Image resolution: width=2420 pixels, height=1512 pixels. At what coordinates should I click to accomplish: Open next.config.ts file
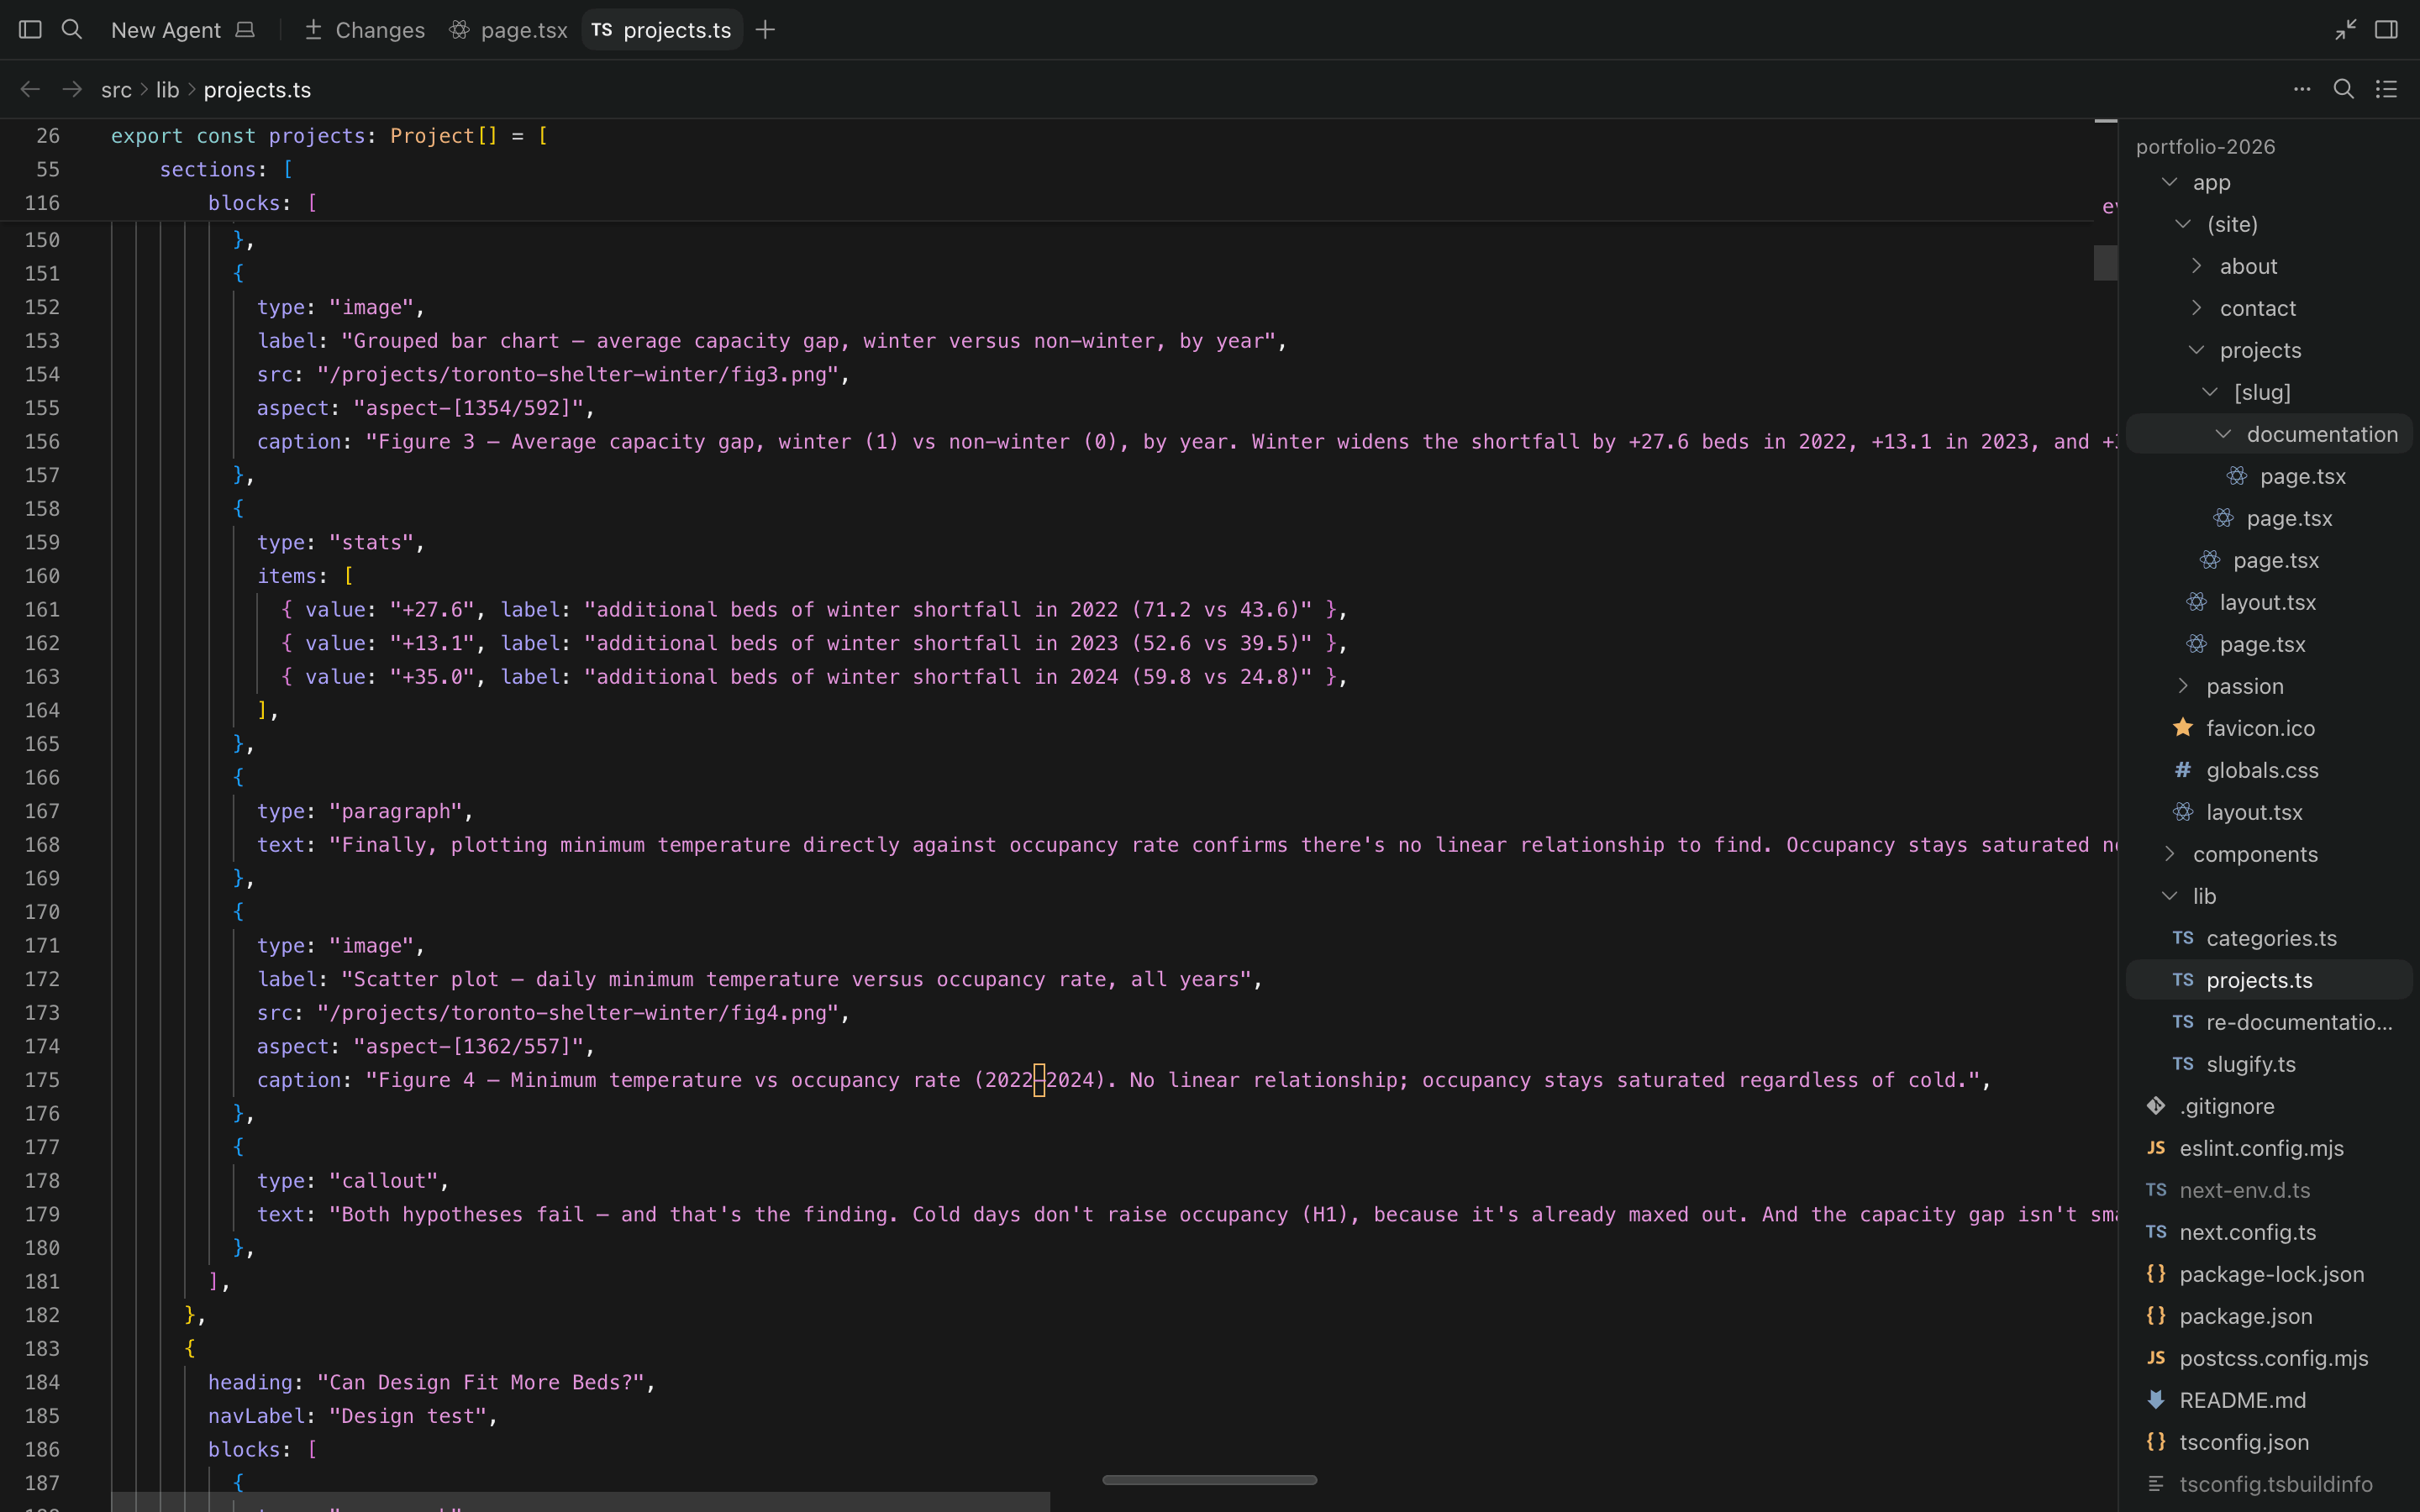point(2269,1232)
